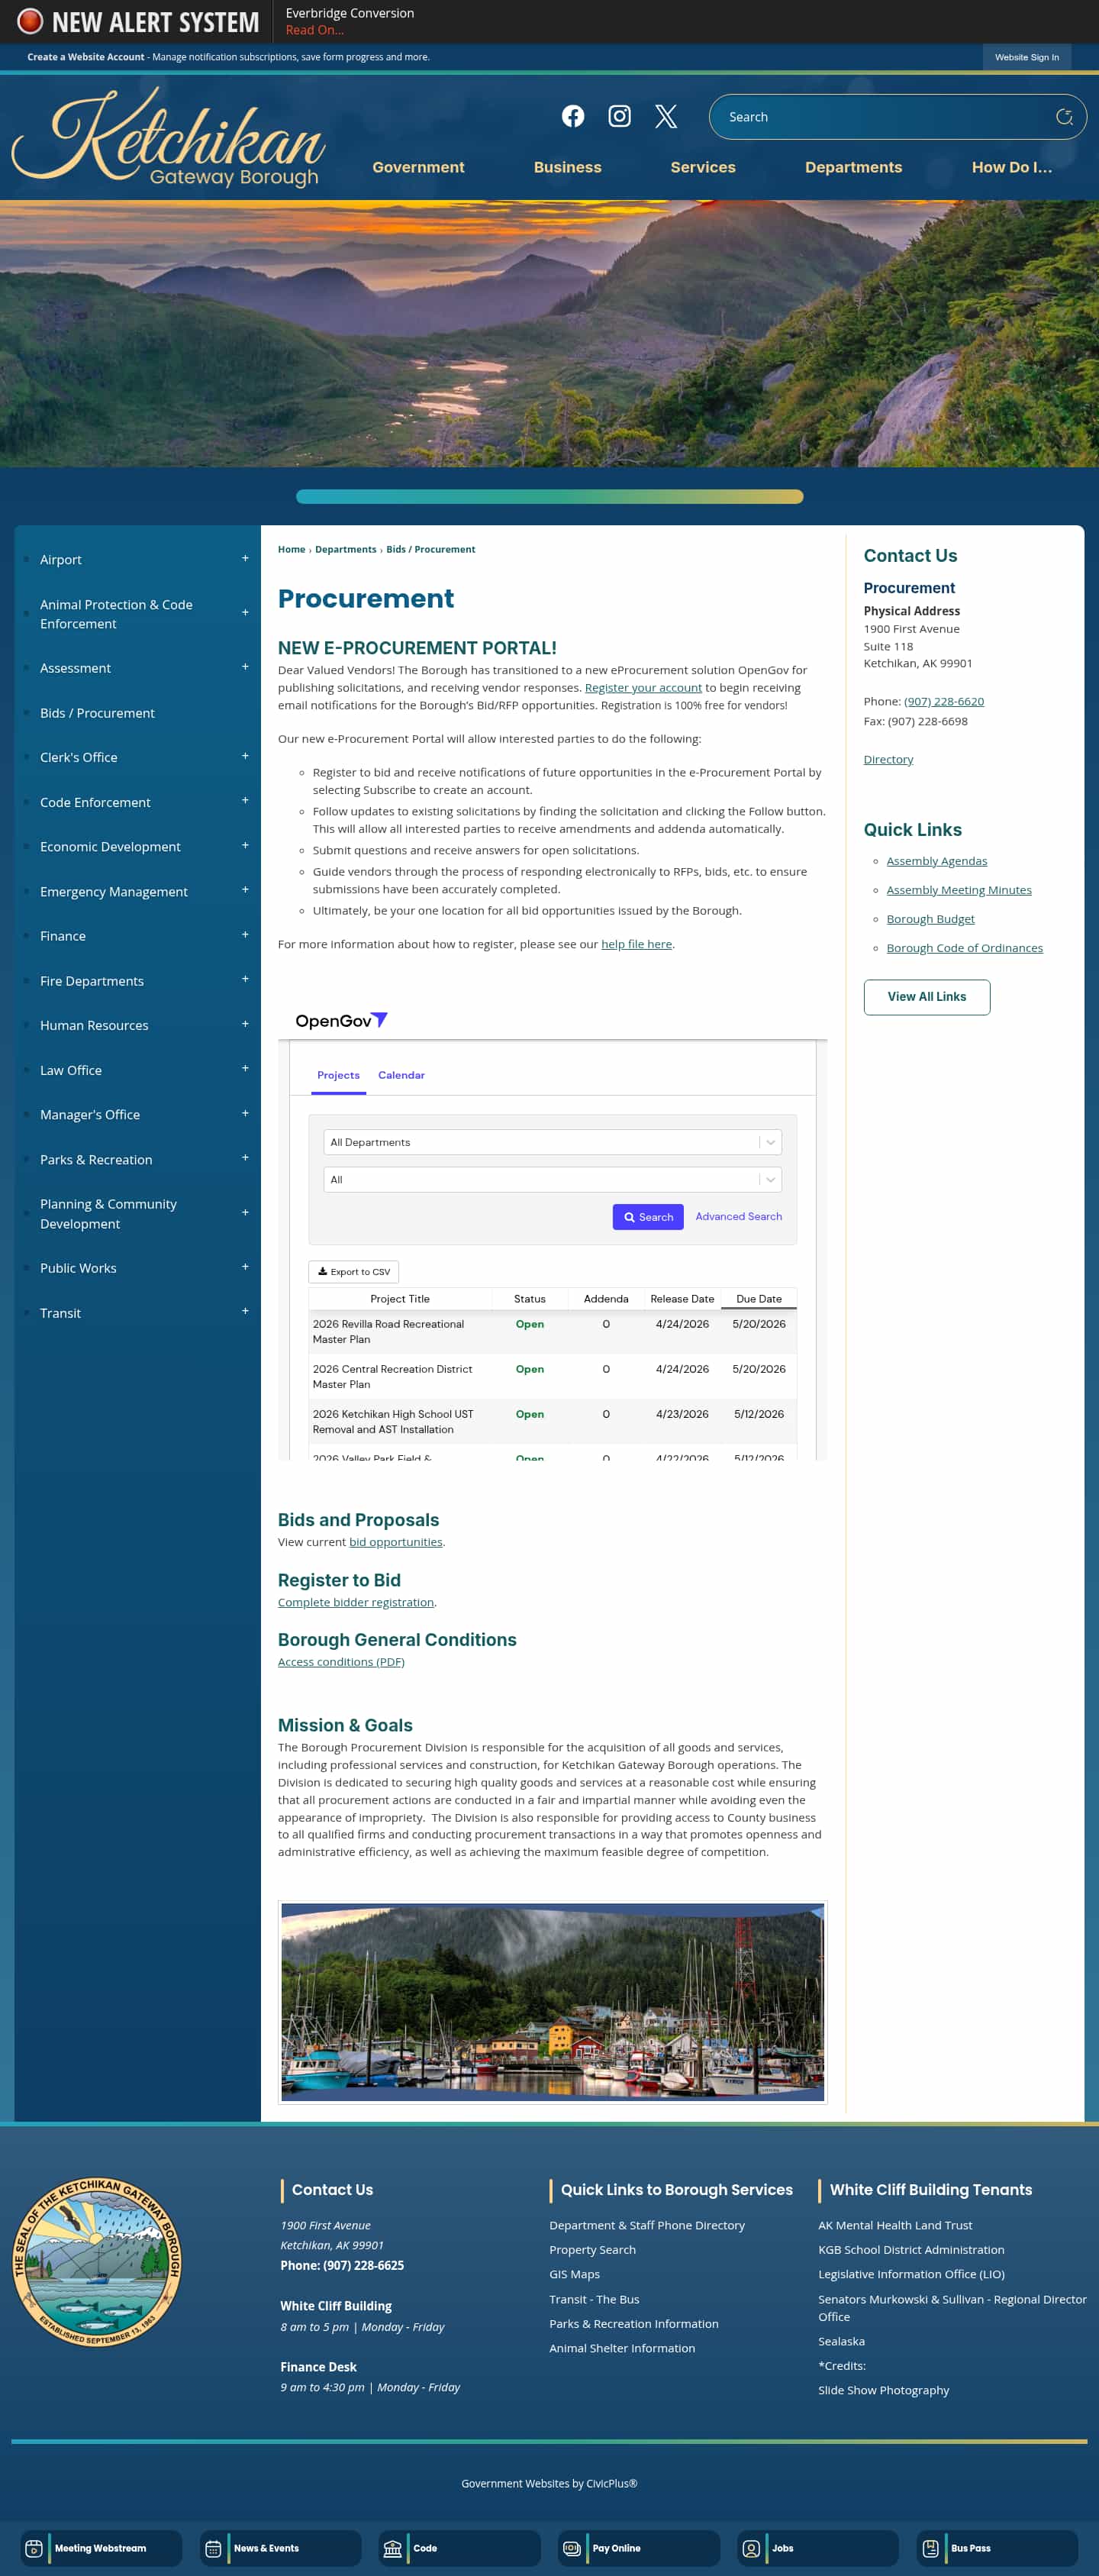This screenshot has height=2576, width=1099.
Task: Open the help file here link
Action: pos(636,943)
